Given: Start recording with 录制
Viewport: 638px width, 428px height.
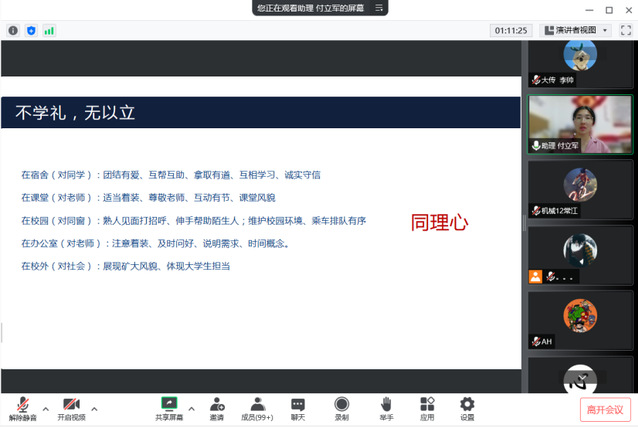Looking at the screenshot, I should point(342,408).
